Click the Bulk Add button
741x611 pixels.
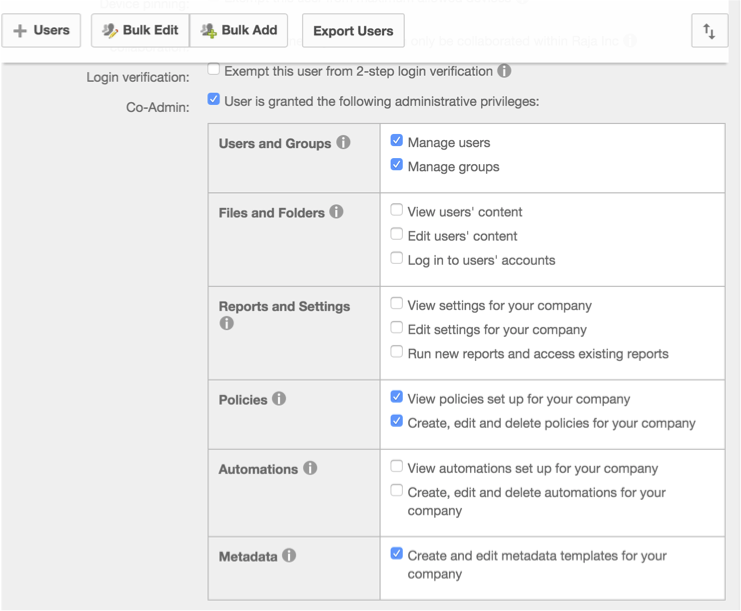[x=239, y=31]
